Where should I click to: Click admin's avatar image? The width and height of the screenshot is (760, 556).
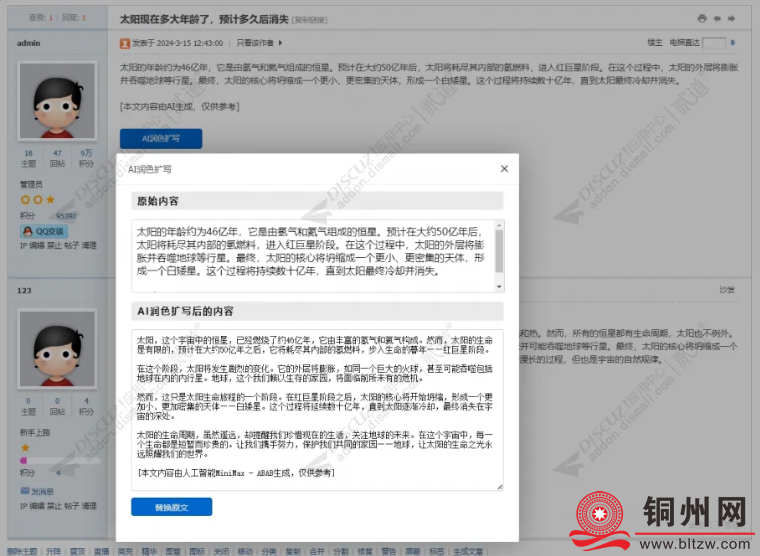coord(57,101)
